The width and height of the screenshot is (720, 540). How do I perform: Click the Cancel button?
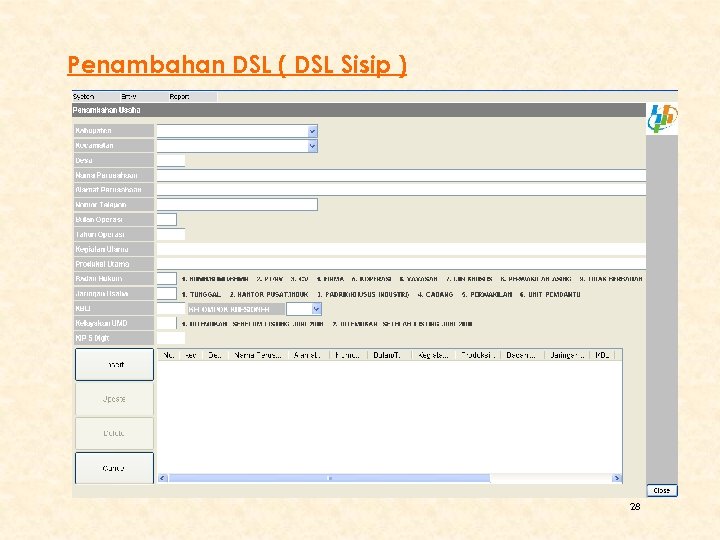coord(114,468)
